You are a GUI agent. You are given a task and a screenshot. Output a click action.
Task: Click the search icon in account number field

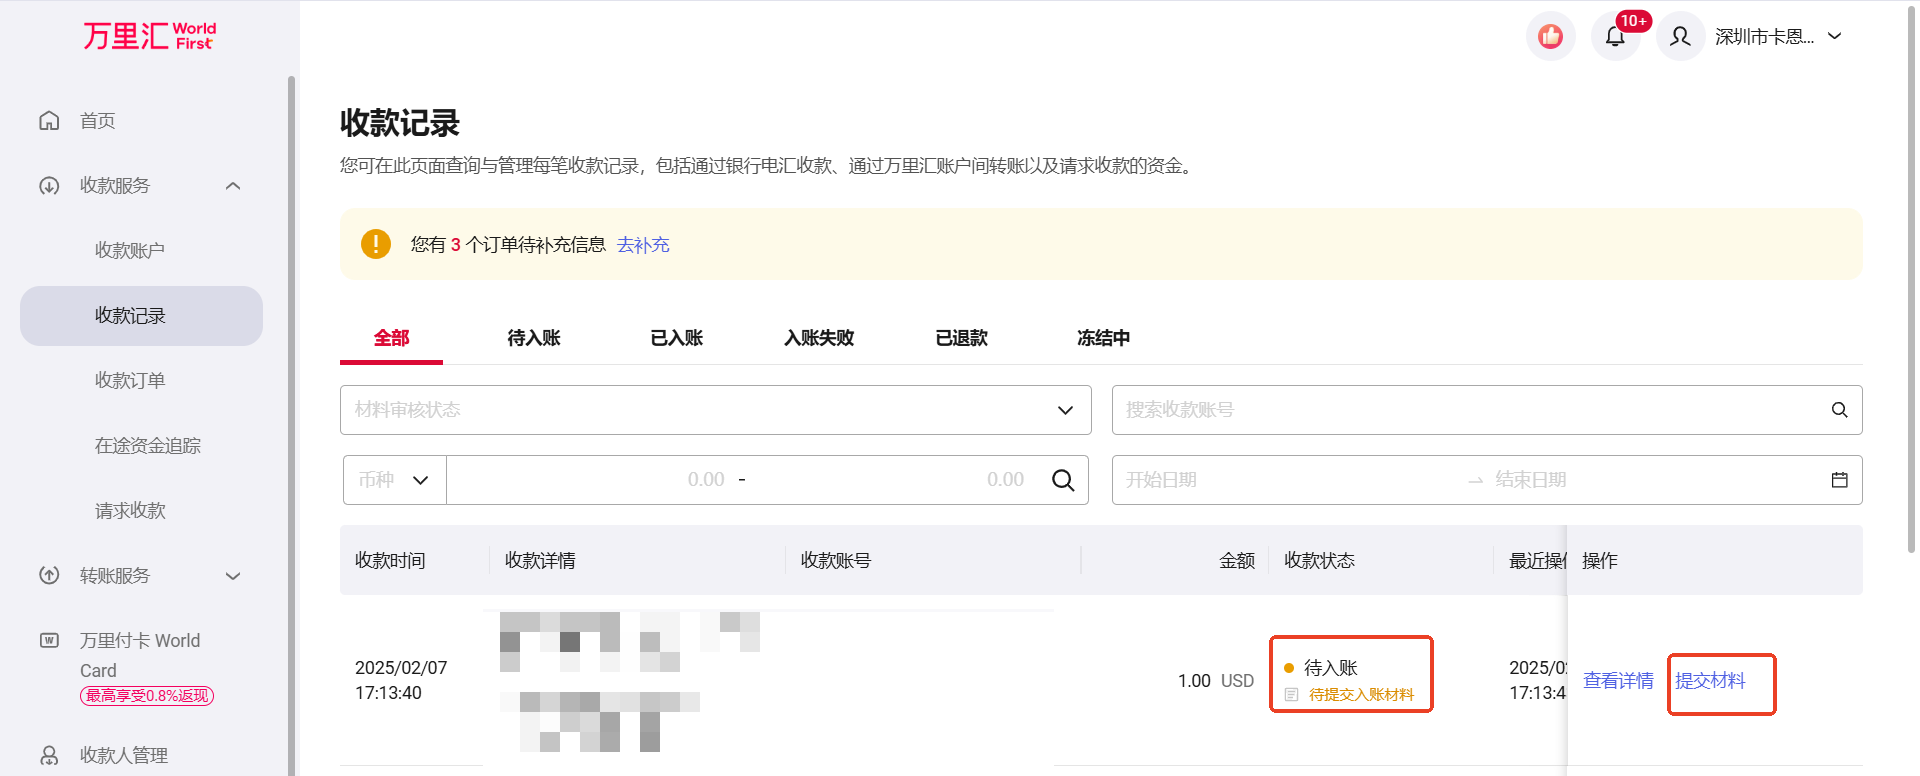1839,410
